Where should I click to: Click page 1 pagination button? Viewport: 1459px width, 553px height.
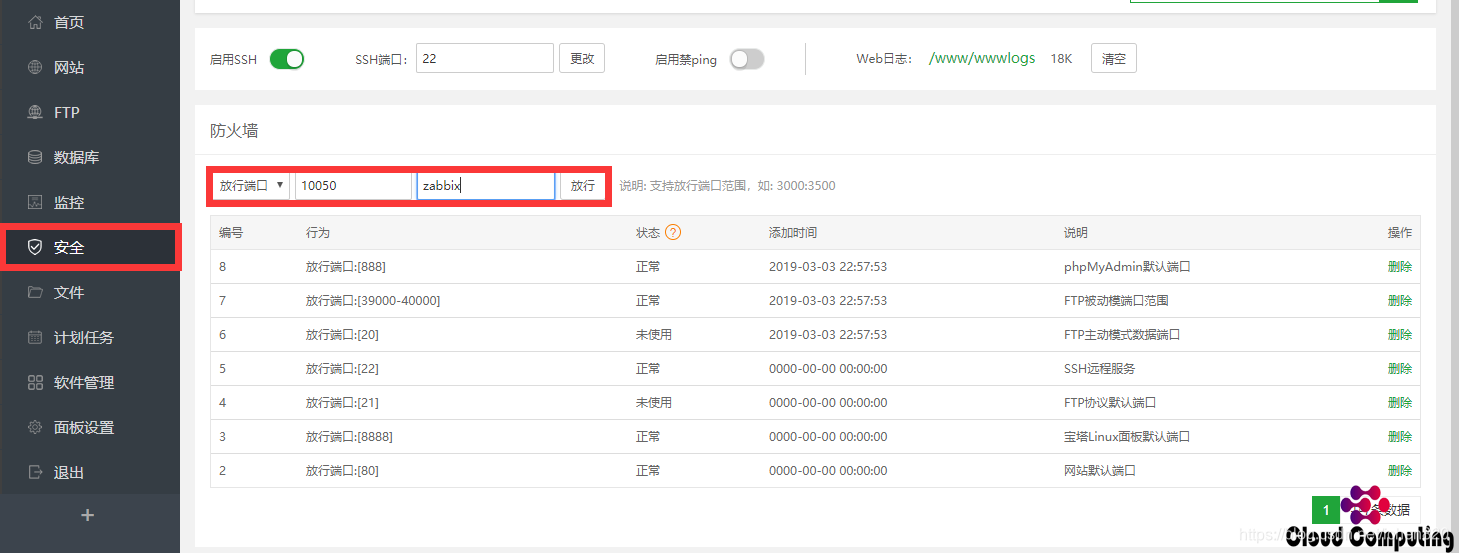pos(1326,510)
